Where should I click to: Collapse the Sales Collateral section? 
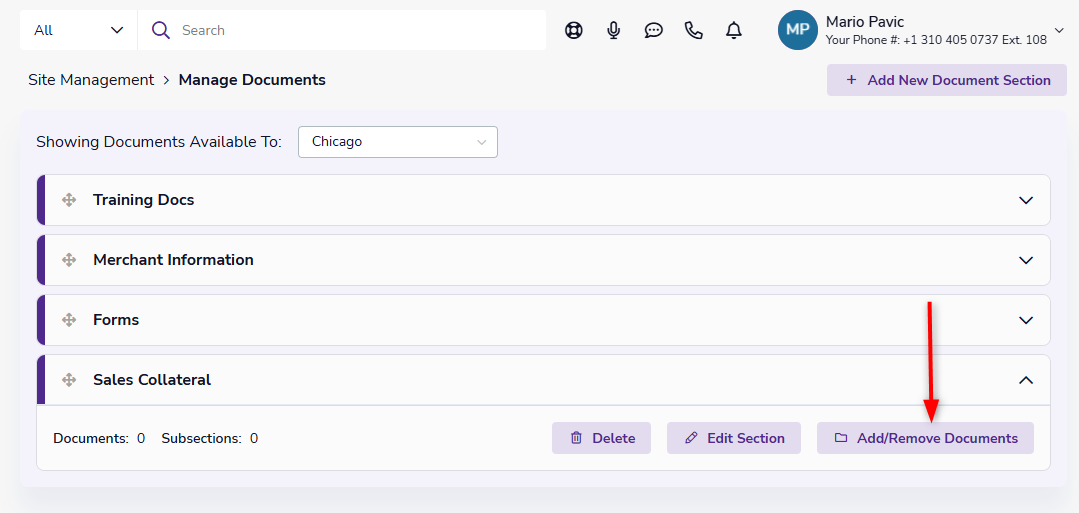pyautogui.click(x=1026, y=379)
